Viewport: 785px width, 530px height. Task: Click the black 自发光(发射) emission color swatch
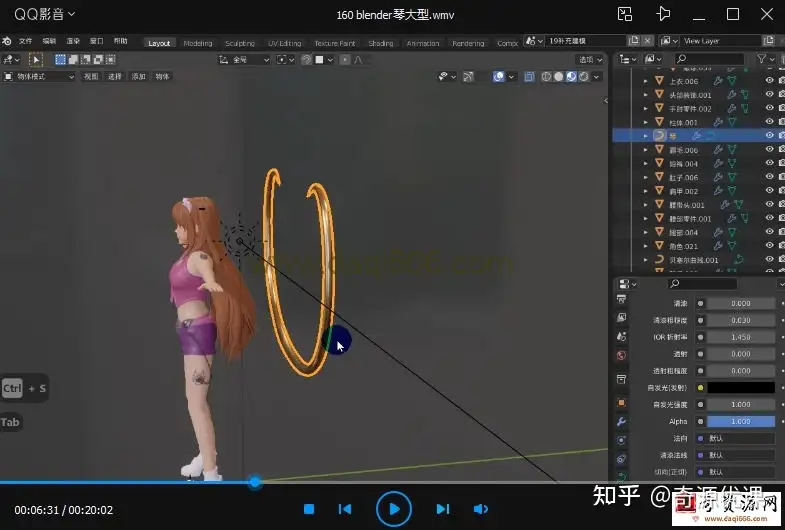click(741, 387)
